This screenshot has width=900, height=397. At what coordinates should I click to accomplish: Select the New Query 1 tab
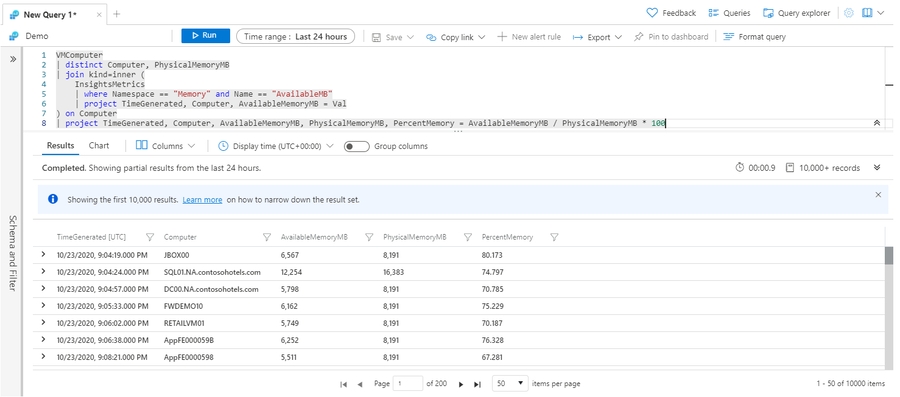(x=49, y=15)
